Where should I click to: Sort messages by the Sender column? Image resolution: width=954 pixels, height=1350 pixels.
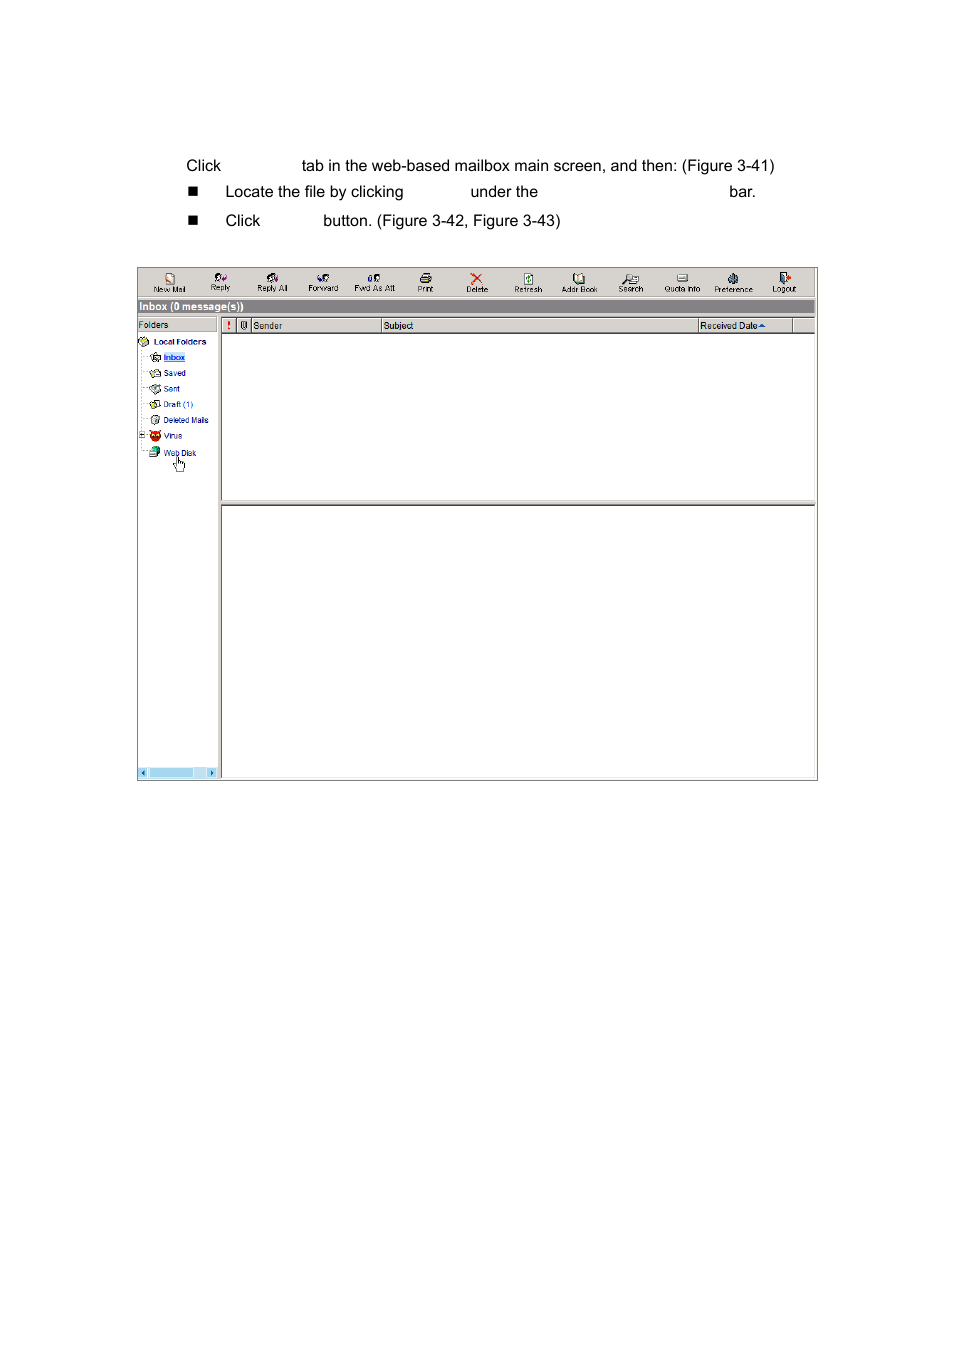point(316,325)
